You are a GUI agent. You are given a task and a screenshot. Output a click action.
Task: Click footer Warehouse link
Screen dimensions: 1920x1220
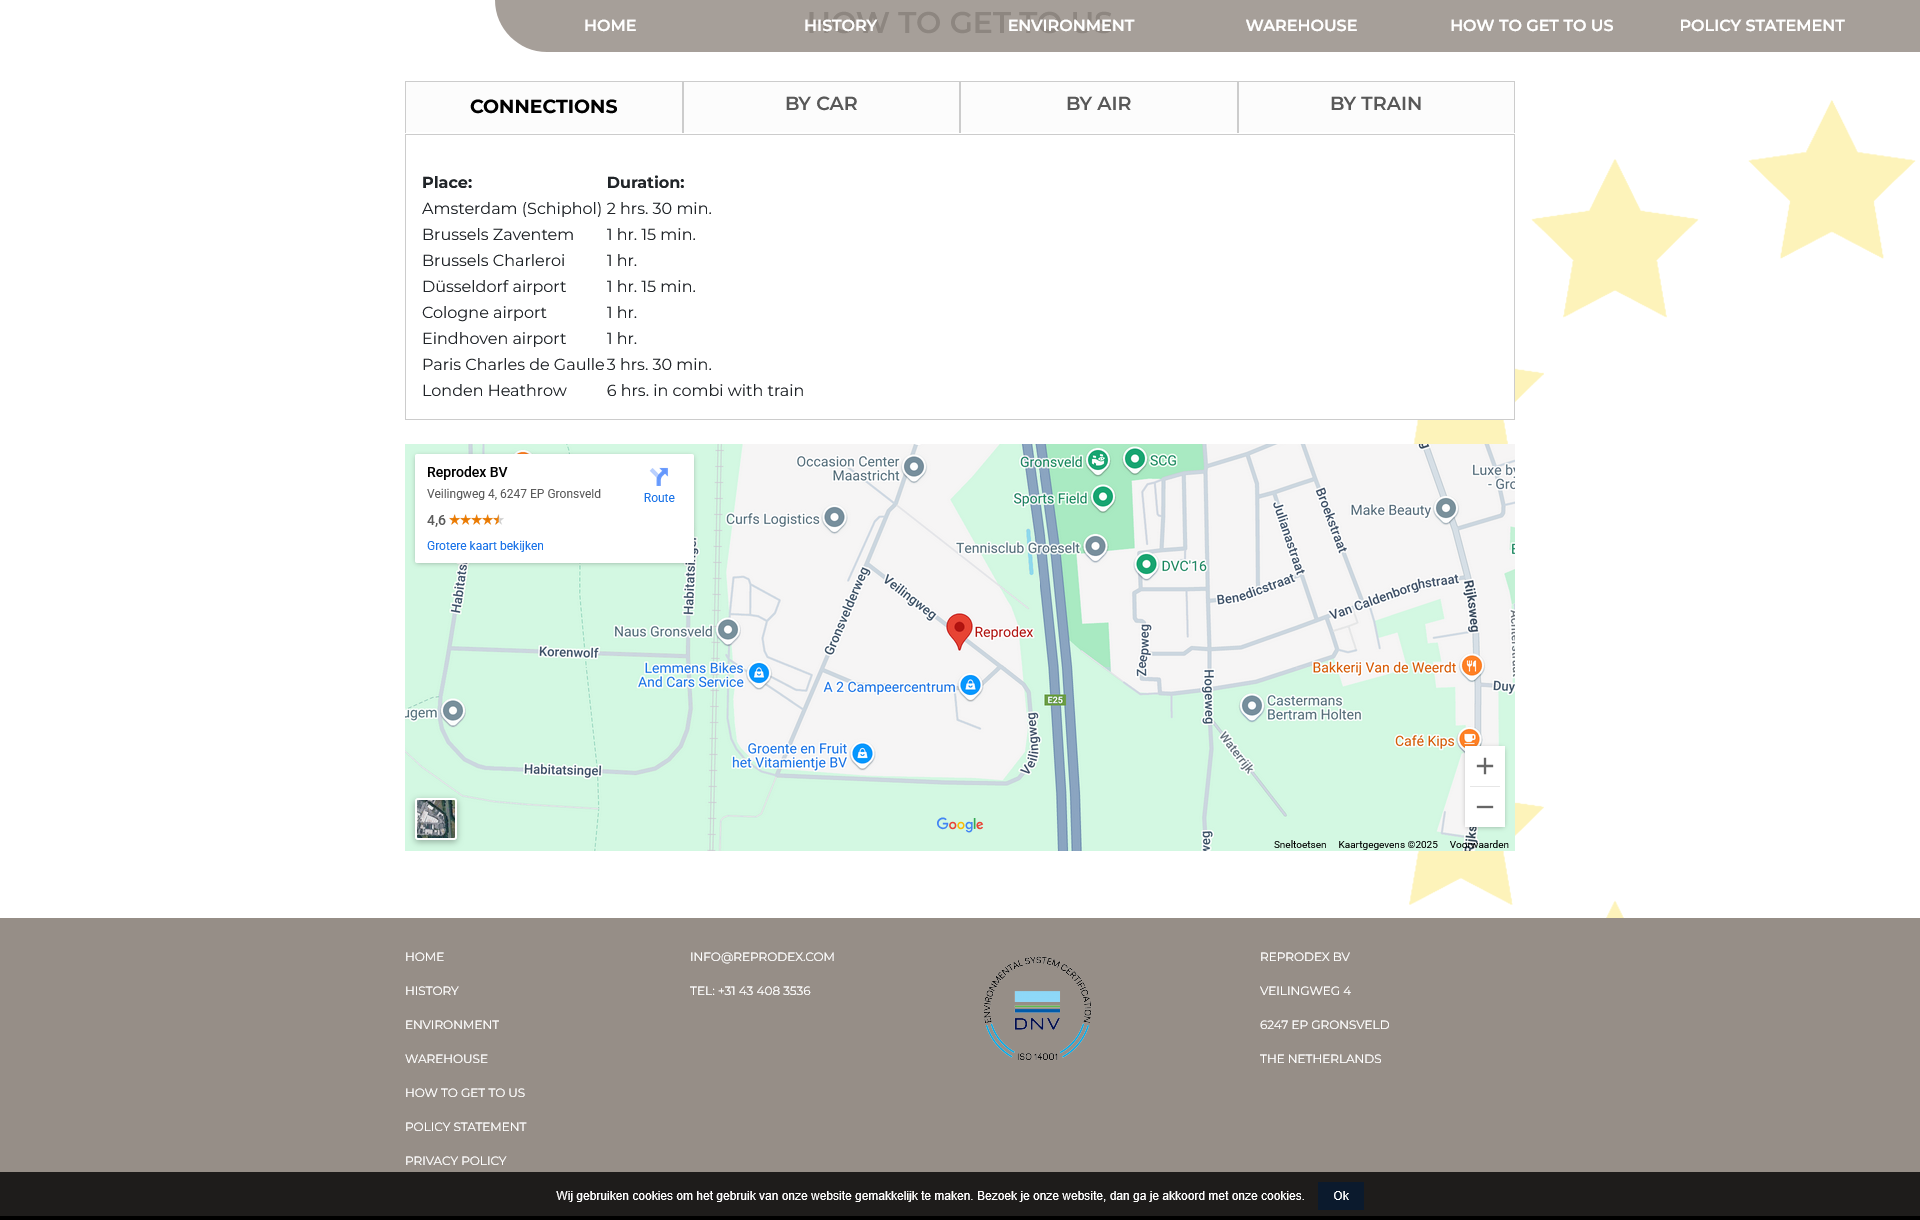(x=446, y=1059)
